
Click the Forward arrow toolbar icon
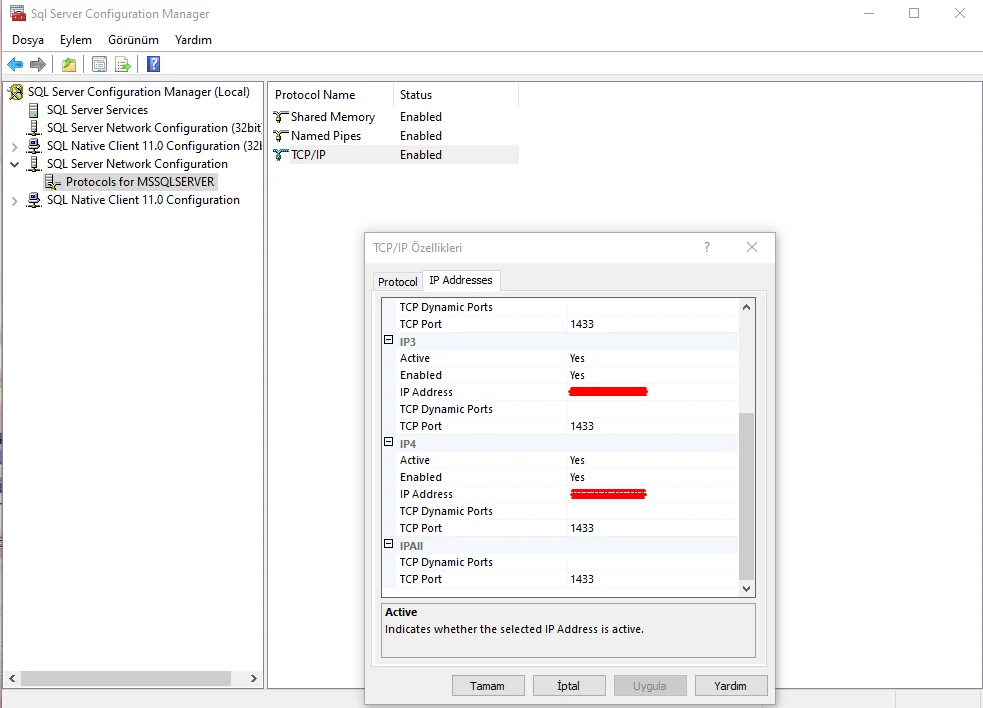tap(38, 64)
